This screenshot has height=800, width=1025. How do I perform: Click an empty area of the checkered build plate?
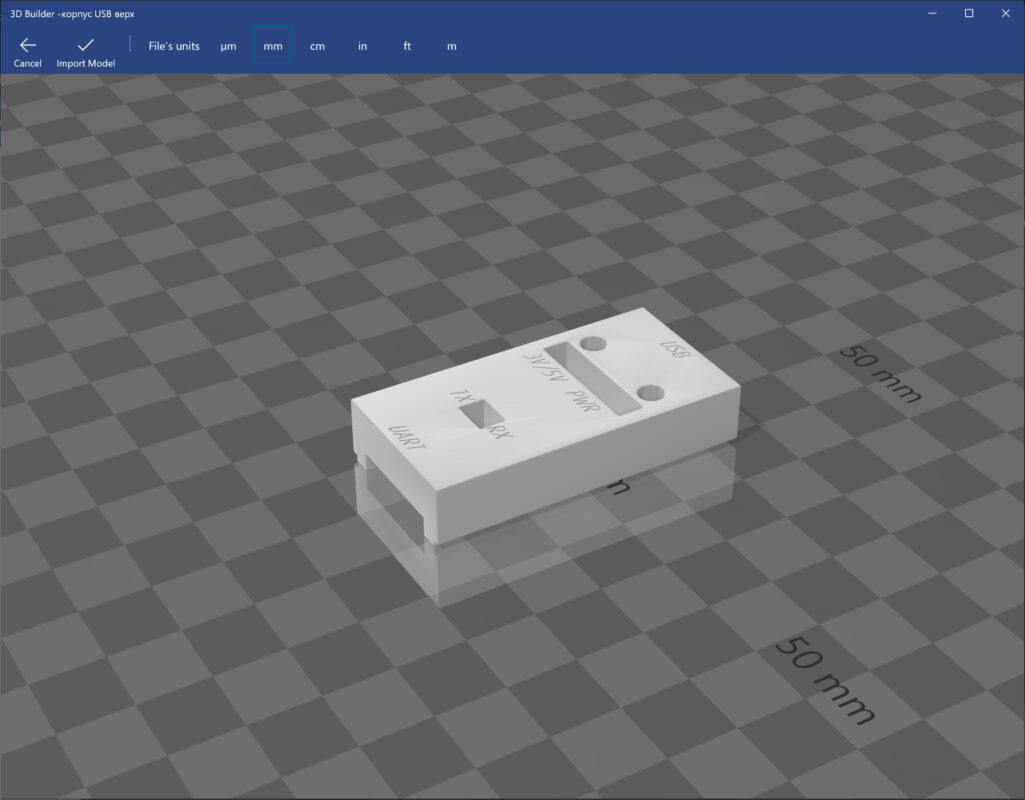(200, 650)
